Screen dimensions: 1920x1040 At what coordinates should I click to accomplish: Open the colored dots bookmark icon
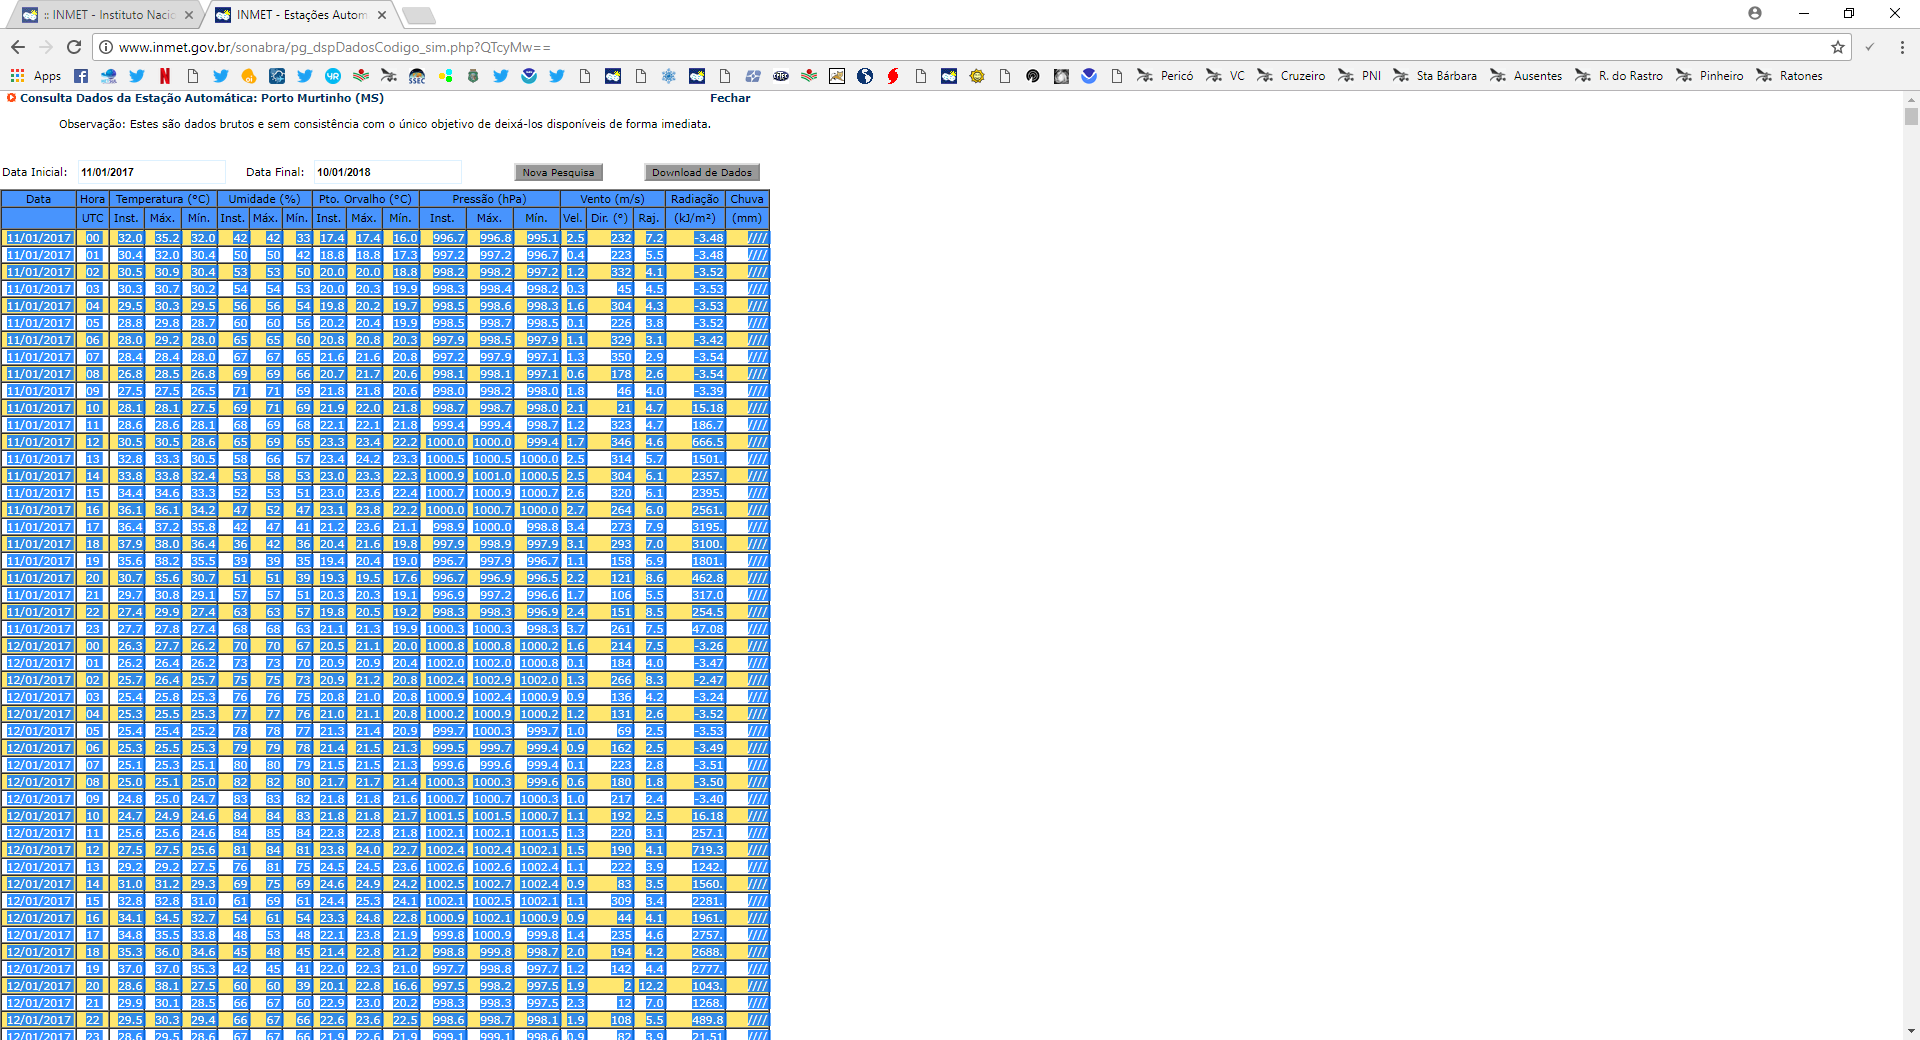tap(445, 76)
